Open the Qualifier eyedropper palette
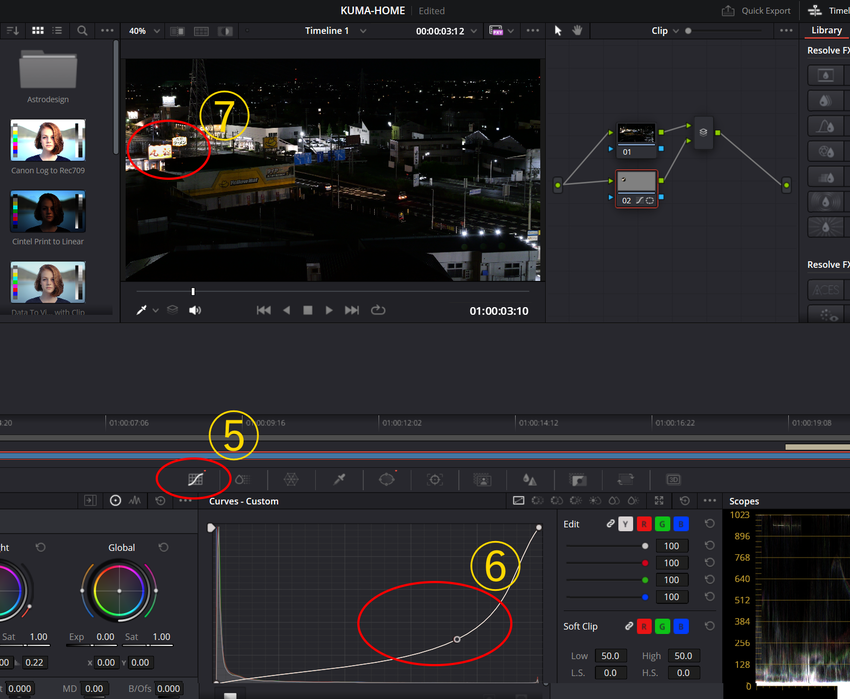Viewport: 850px width, 699px height. pos(339,479)
